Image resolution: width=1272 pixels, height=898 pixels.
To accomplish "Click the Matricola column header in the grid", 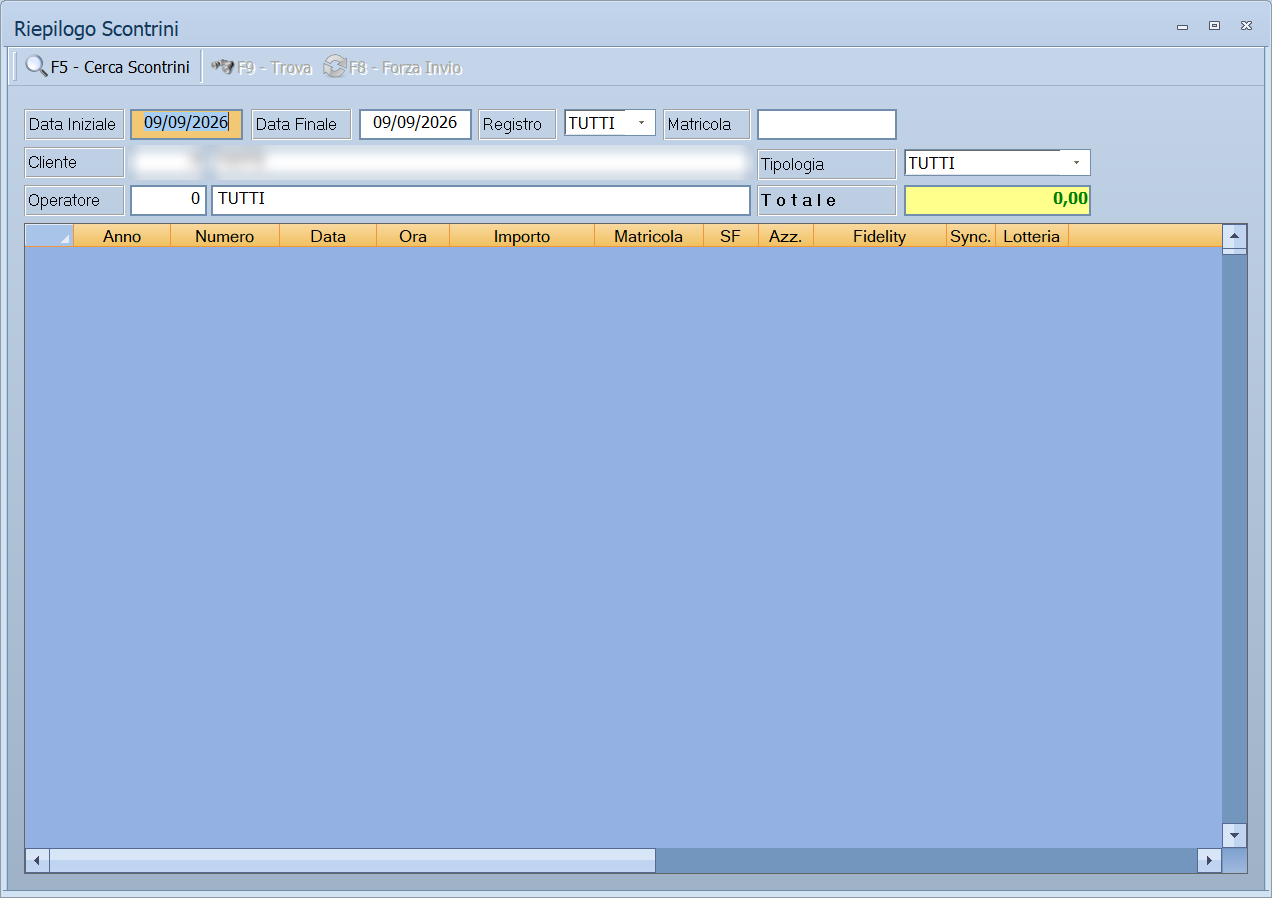I will pos(649,236).
